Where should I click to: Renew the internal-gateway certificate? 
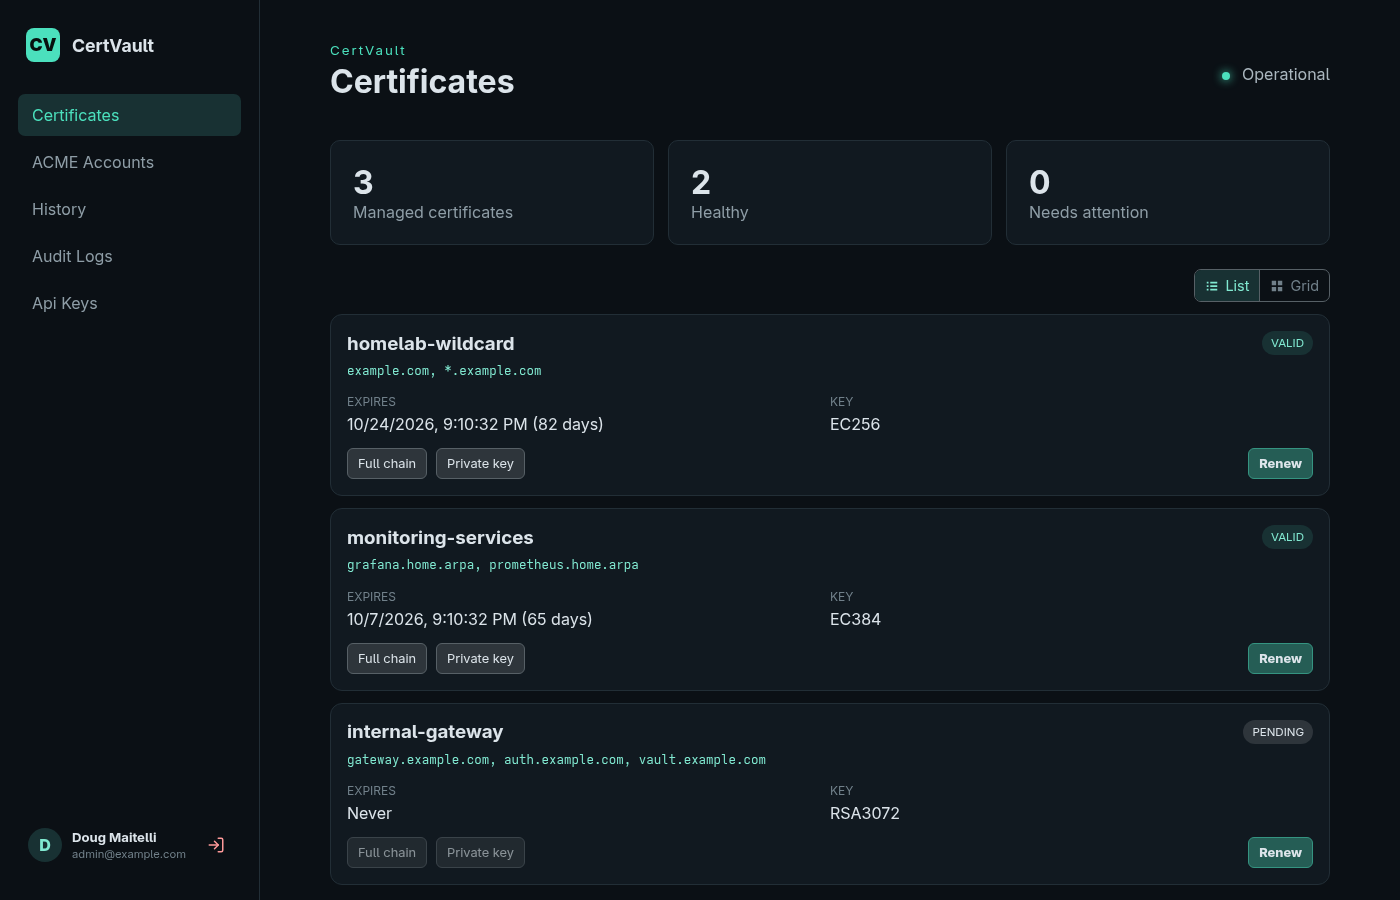(1280, 853)
